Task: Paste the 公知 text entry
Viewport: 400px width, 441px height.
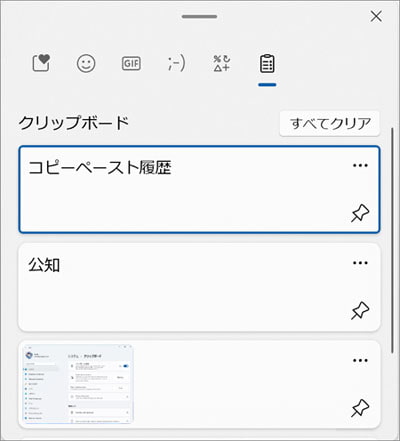Action: [x=199, y=287]
